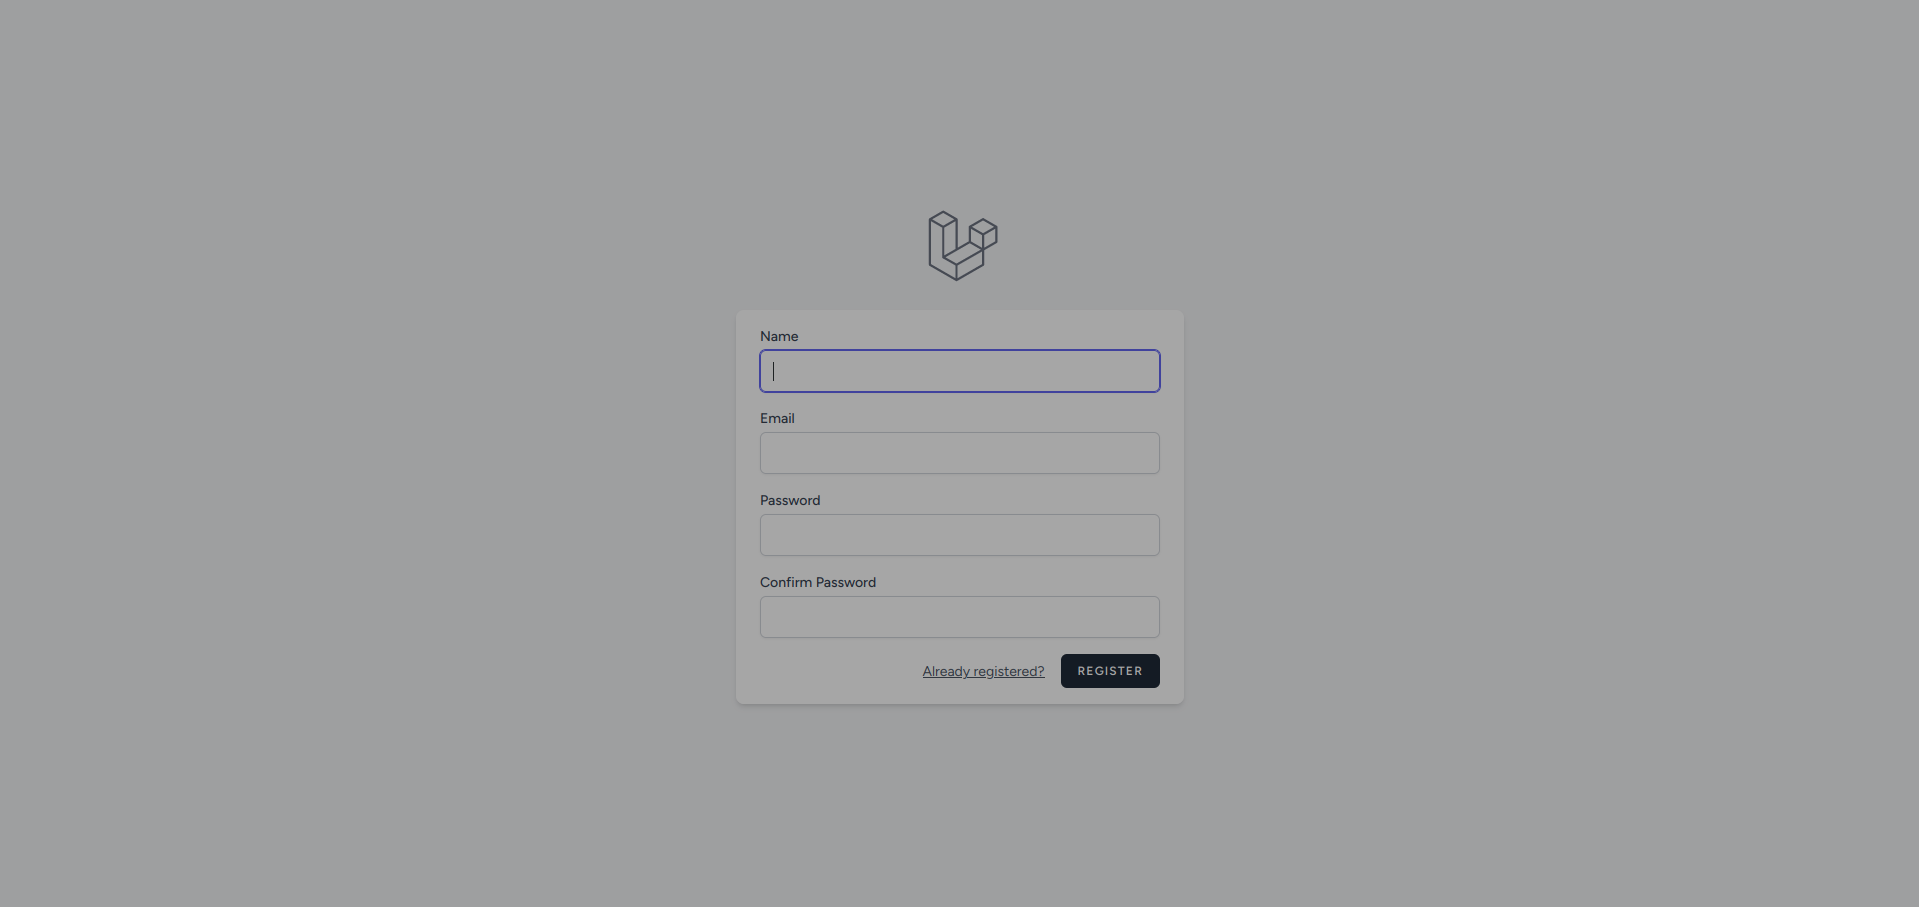
Task: Go to the login page via "Already registered?"
Action: pyautogui.click(x=983, y=671)
